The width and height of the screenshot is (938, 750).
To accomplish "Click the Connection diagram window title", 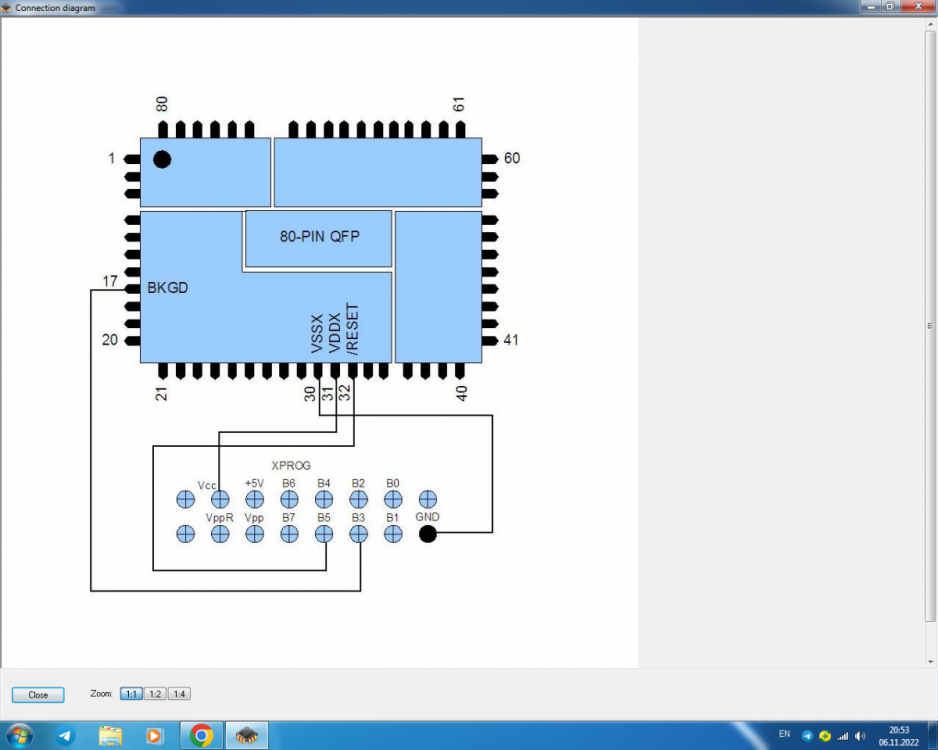I will pyautogui.click(x=55, y=8).
